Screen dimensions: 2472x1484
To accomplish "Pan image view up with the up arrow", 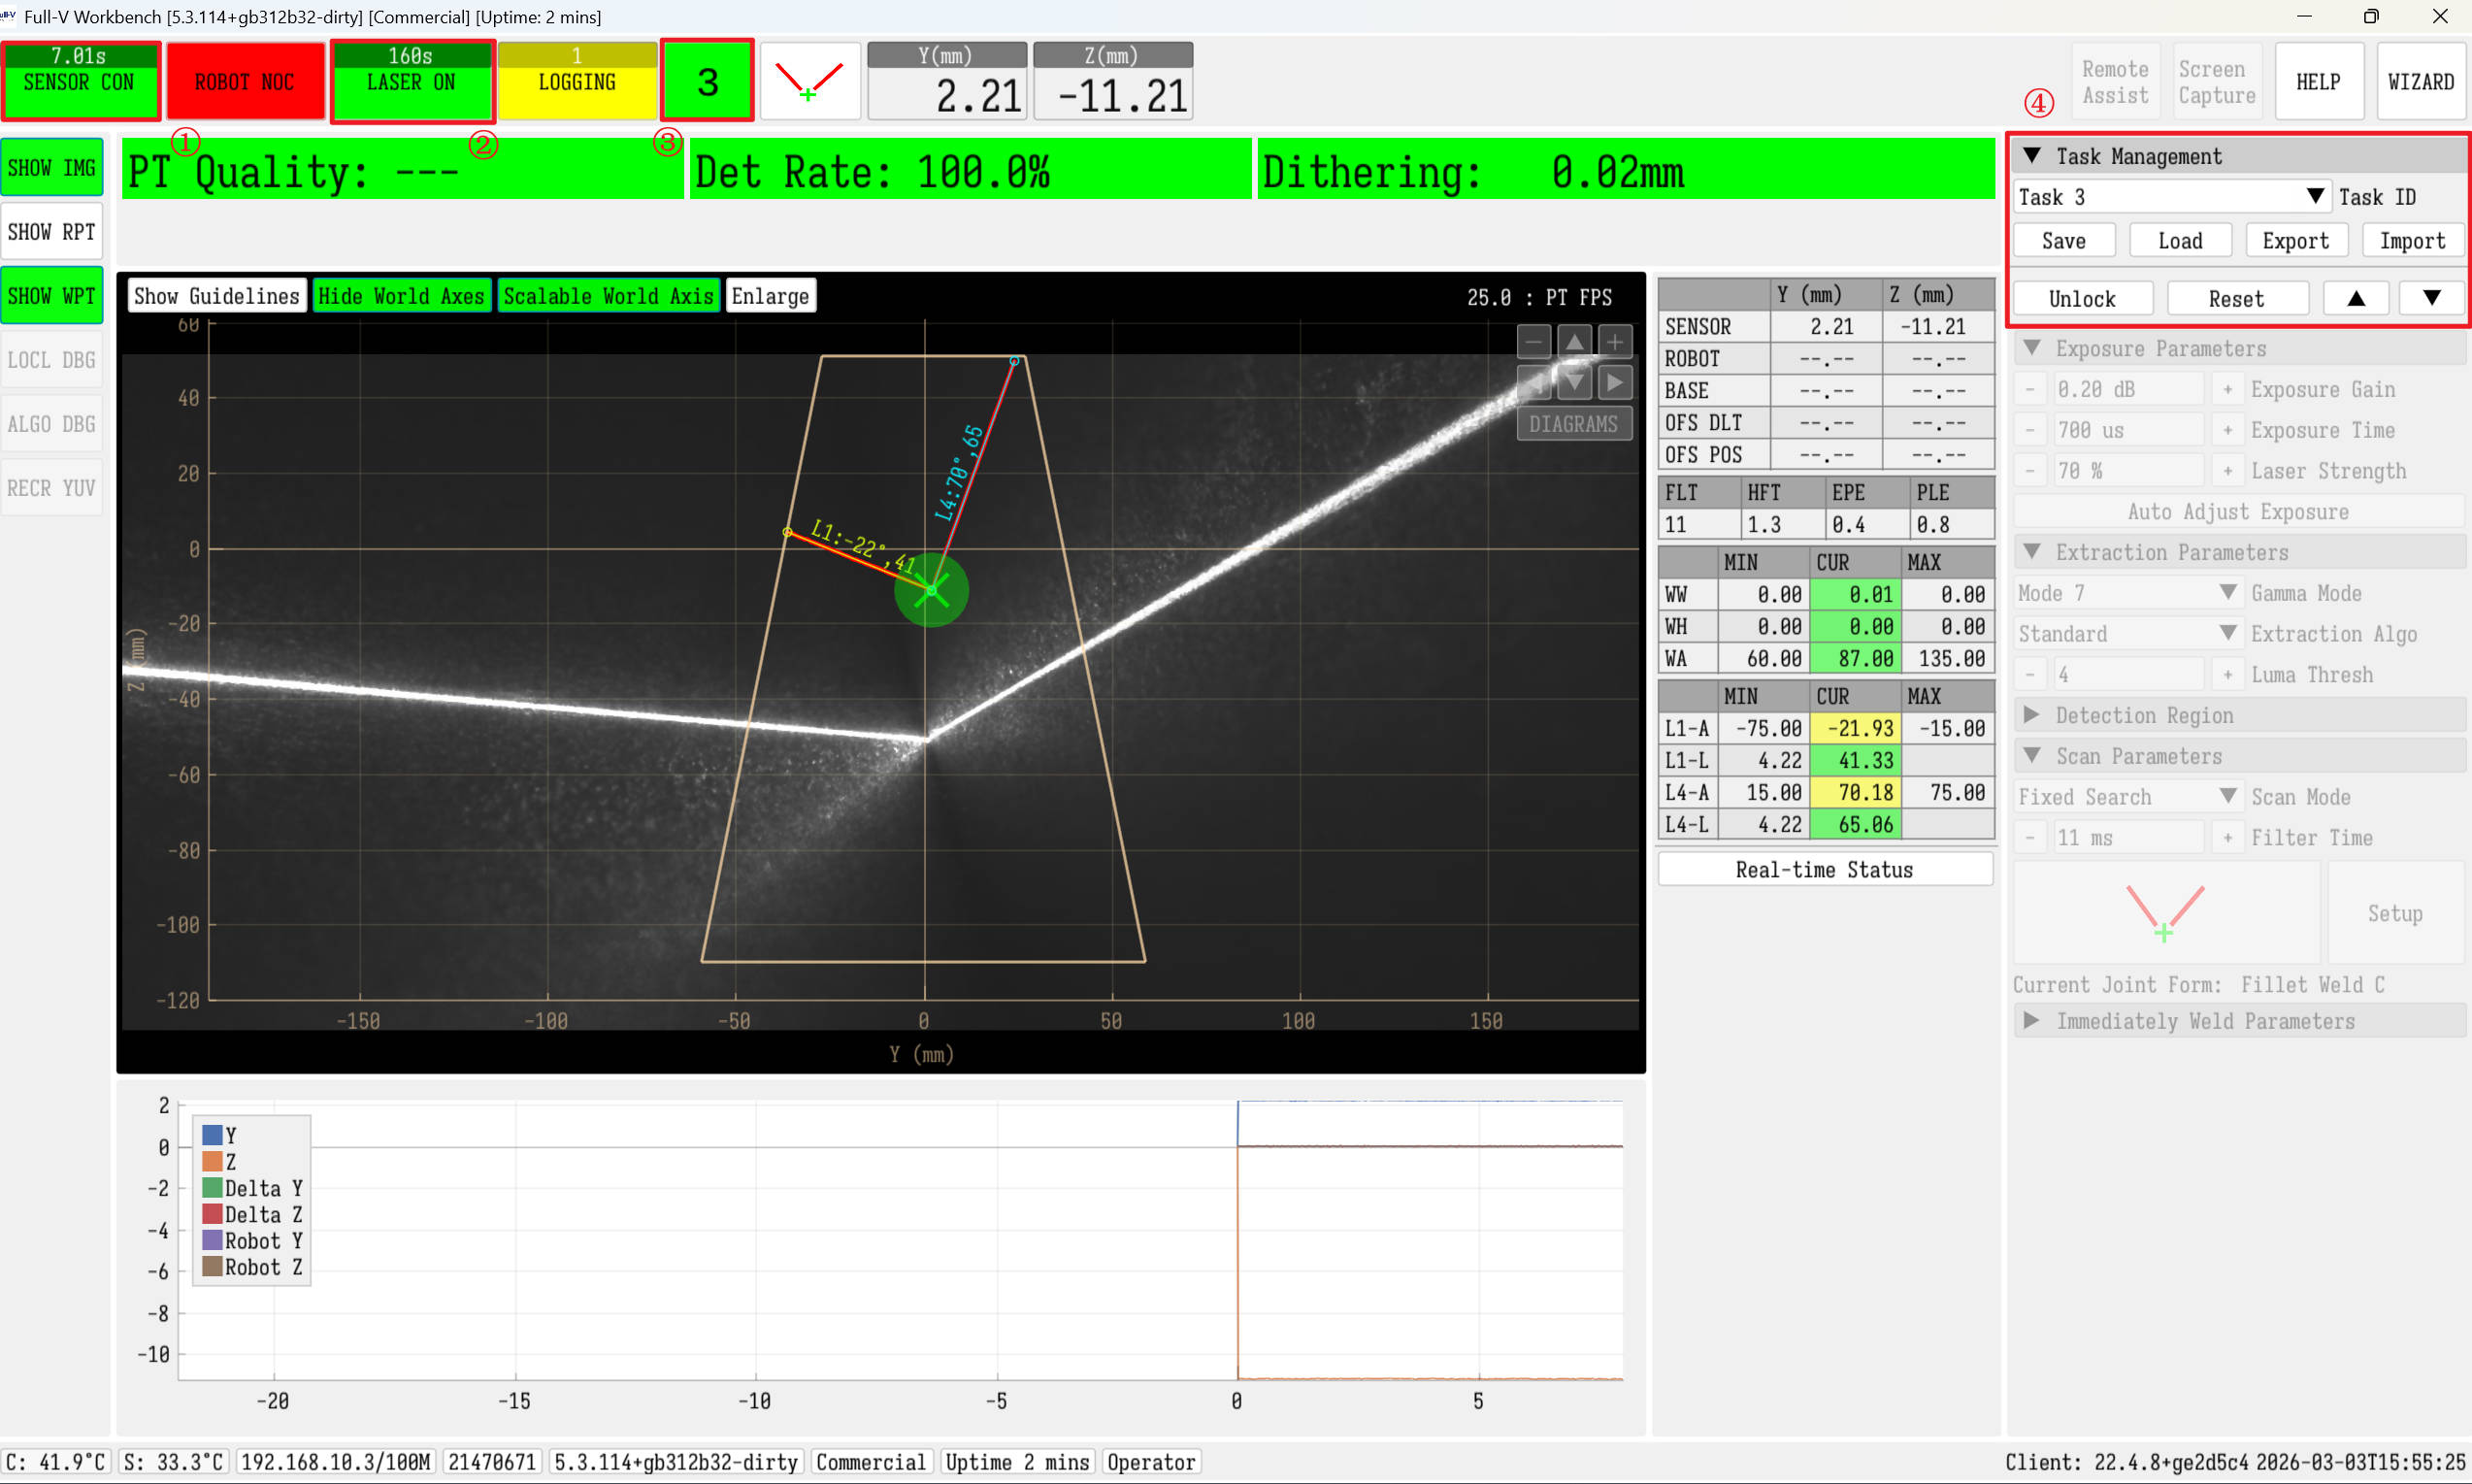I will pos(1574,342).
